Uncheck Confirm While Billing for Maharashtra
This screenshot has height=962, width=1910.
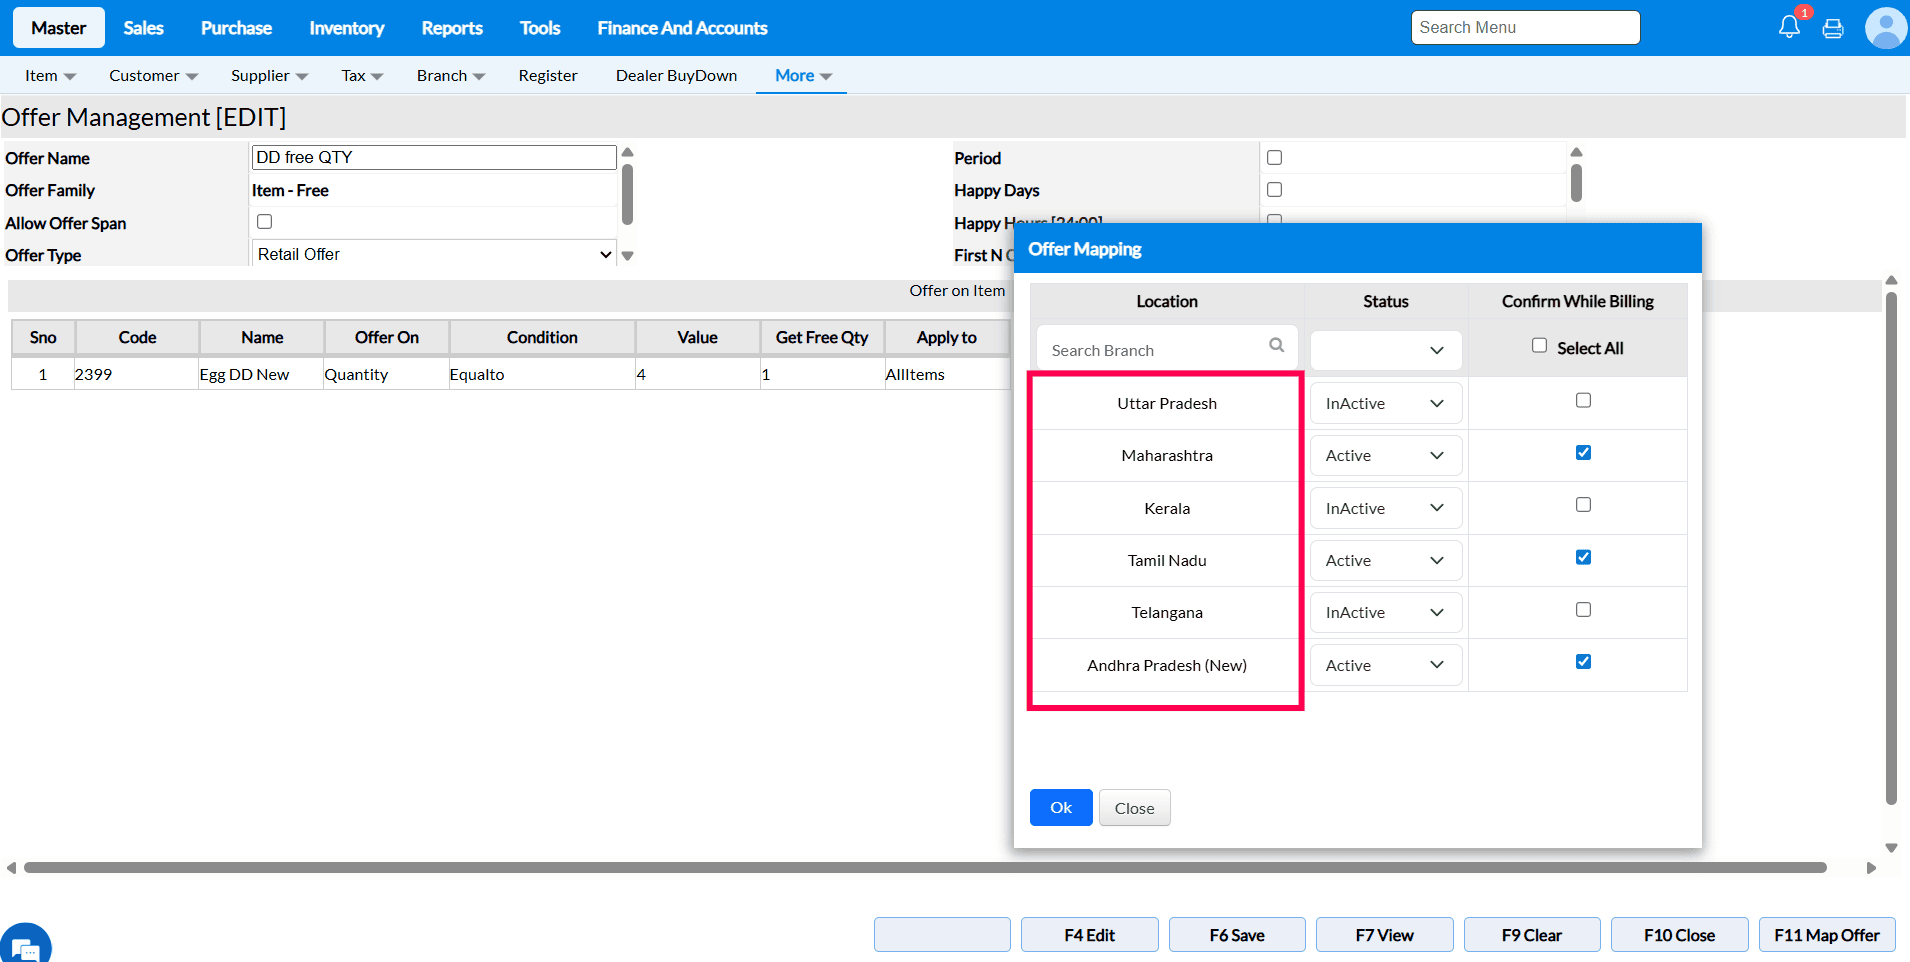tap(1583, 453)
